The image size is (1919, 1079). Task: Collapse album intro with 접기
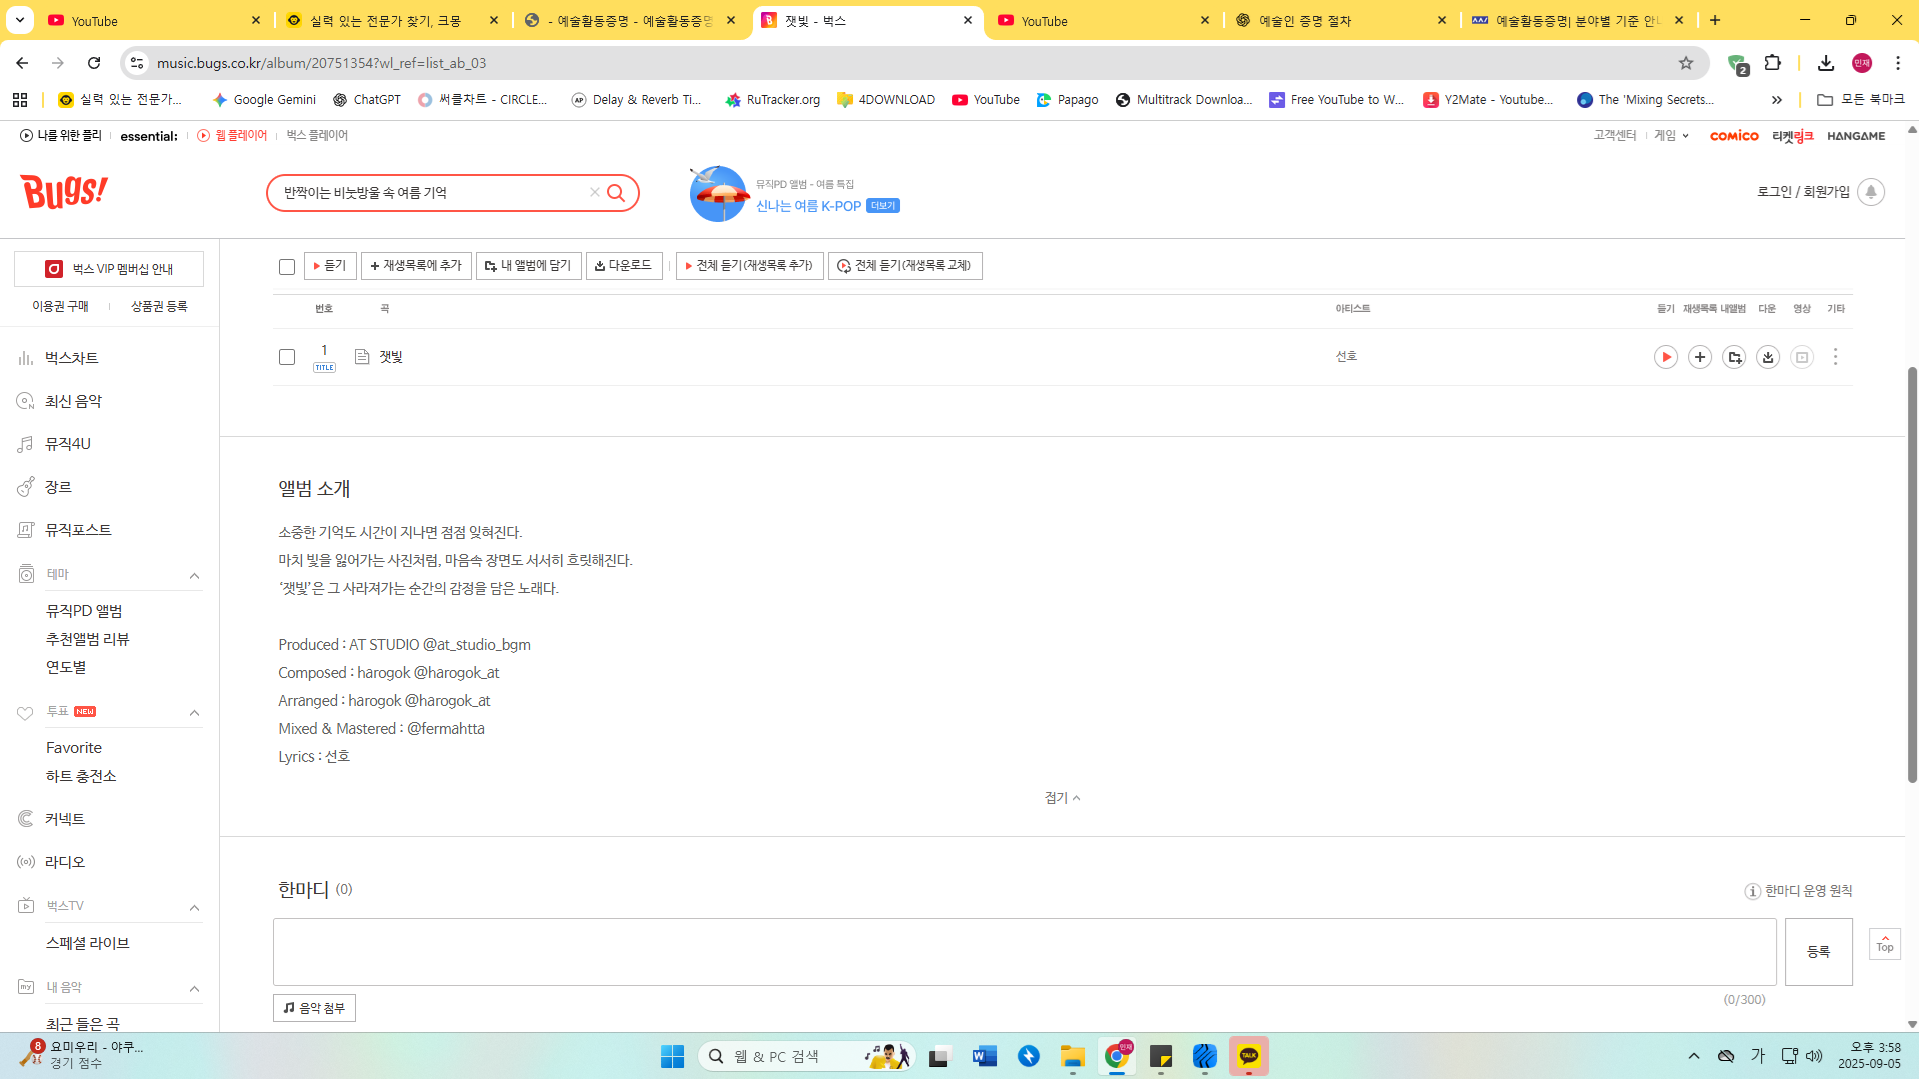pos(1061,798)
